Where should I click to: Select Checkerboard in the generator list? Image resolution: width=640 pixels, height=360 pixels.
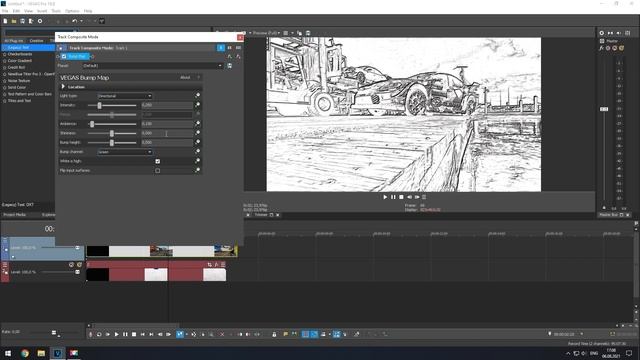20,54
